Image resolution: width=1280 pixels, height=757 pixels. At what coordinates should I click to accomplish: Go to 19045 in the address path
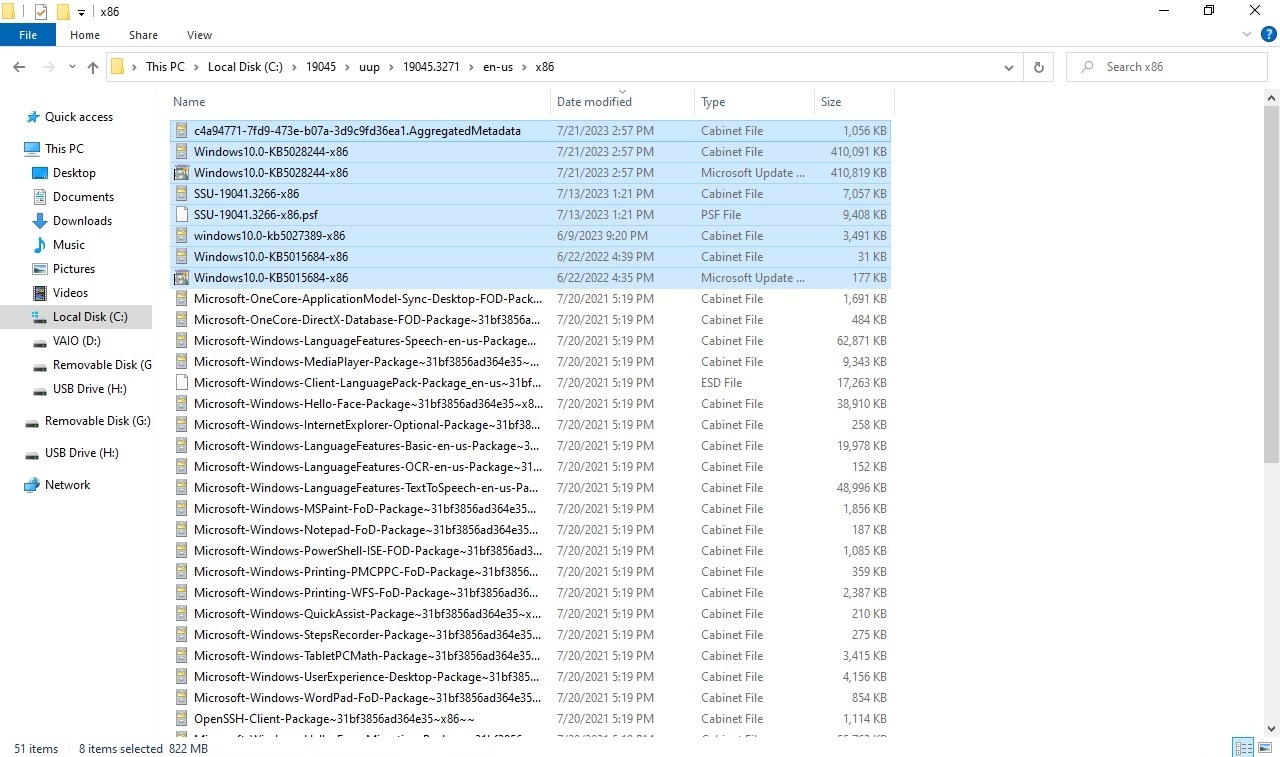tap(321, 67)
